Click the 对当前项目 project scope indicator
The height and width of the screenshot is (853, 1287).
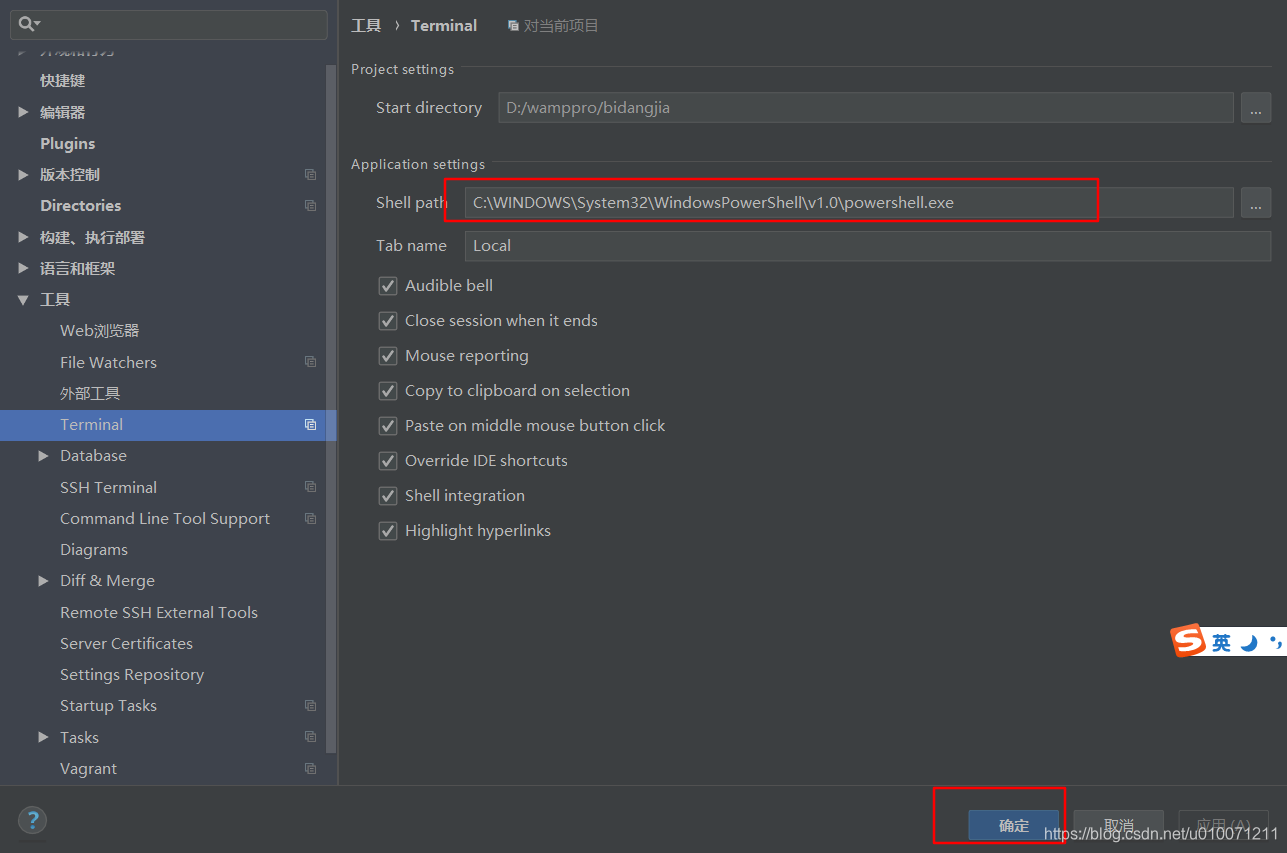coord(553,25)
